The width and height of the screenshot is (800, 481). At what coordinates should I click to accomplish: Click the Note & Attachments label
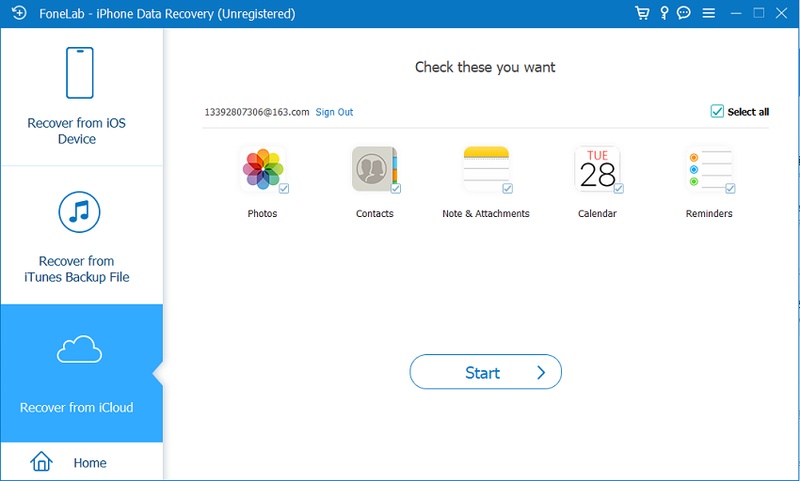click(x=486, y=214)
